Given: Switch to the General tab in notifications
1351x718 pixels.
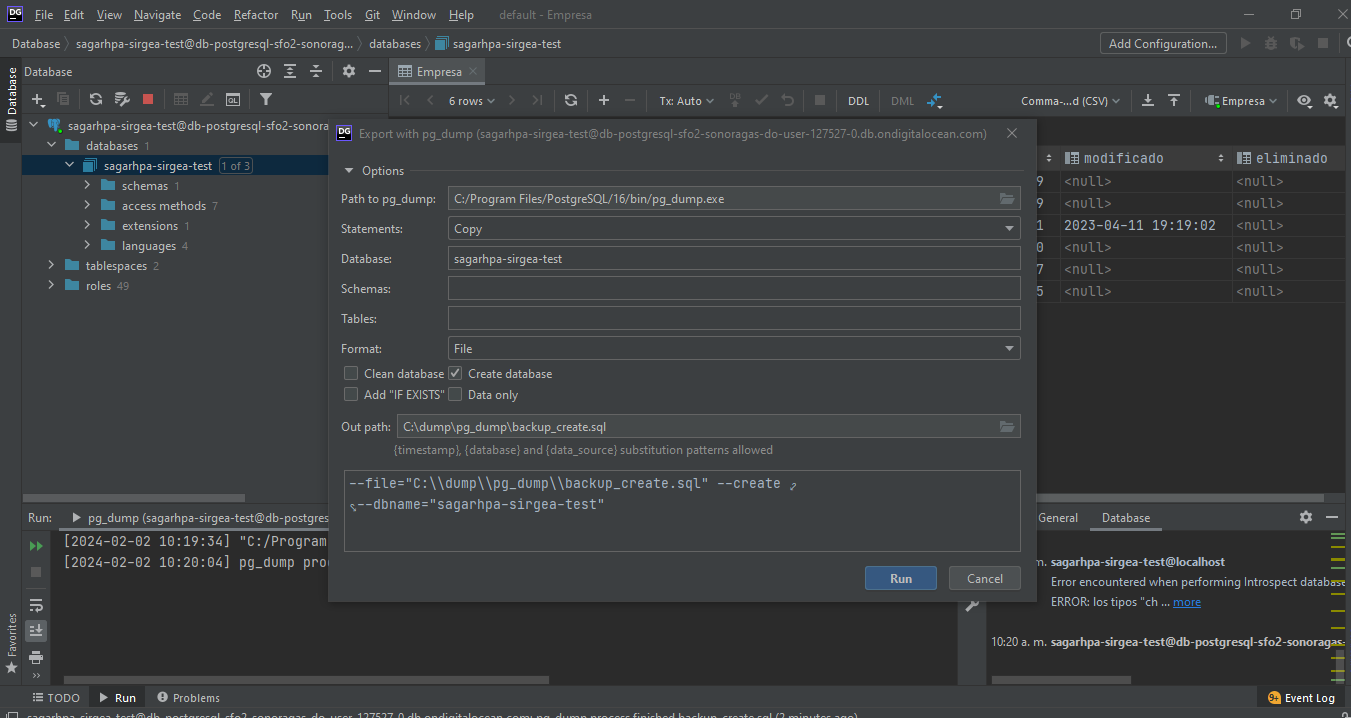Looking at the screenshot, I should point(1058,518).
